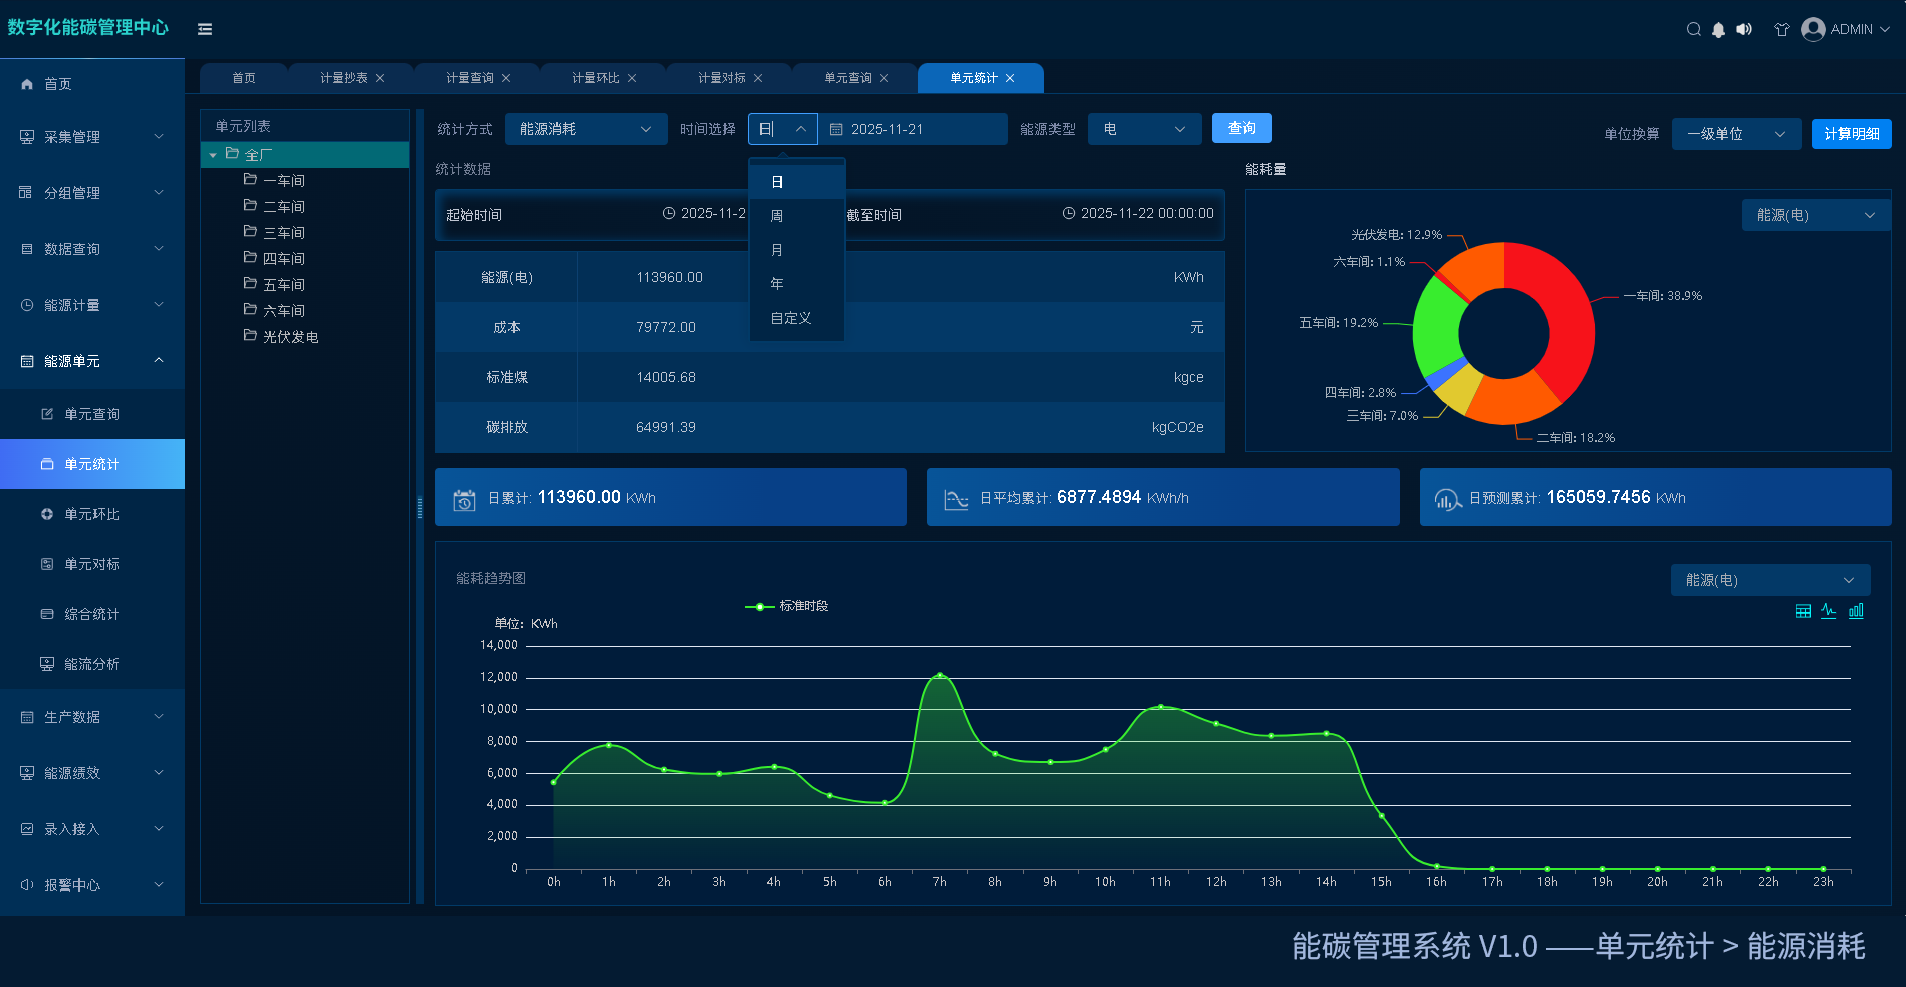Click the 日累计 calendar clock icon
The height and width of the screenshot is (987, 1906).
click(x=464, y=499)
